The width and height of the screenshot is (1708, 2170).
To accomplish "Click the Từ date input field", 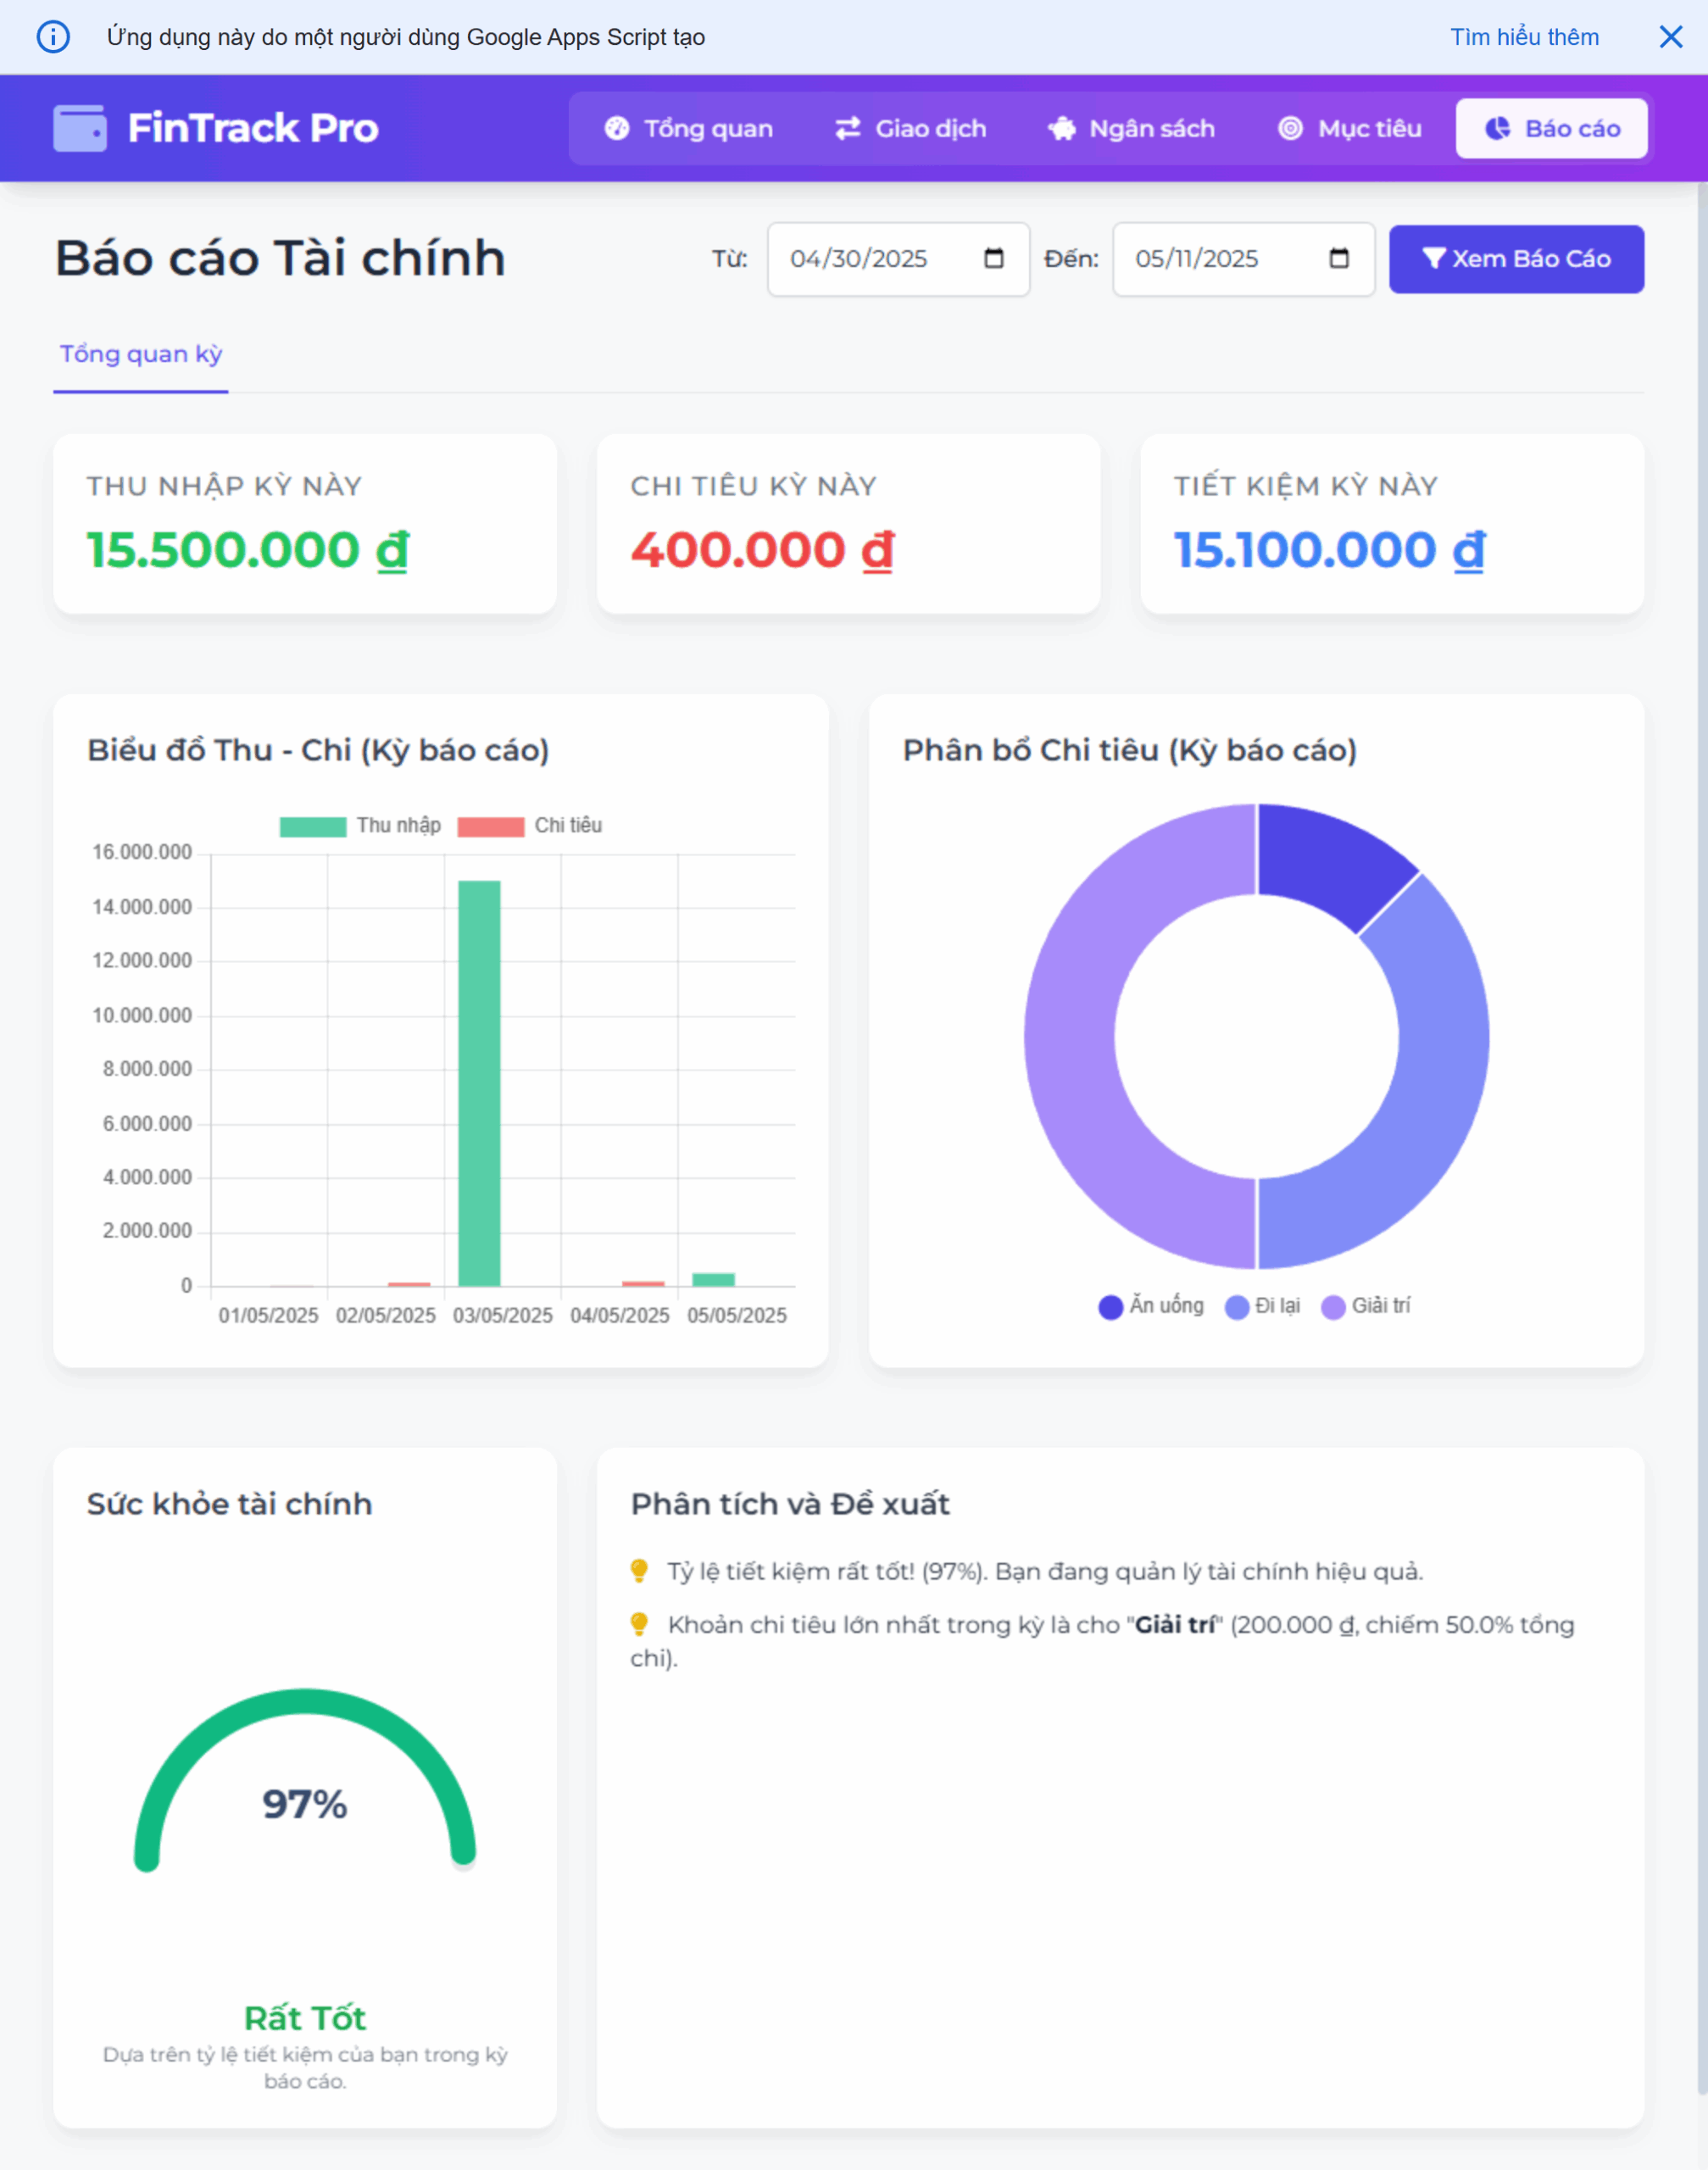I will [x=859, y=259].
